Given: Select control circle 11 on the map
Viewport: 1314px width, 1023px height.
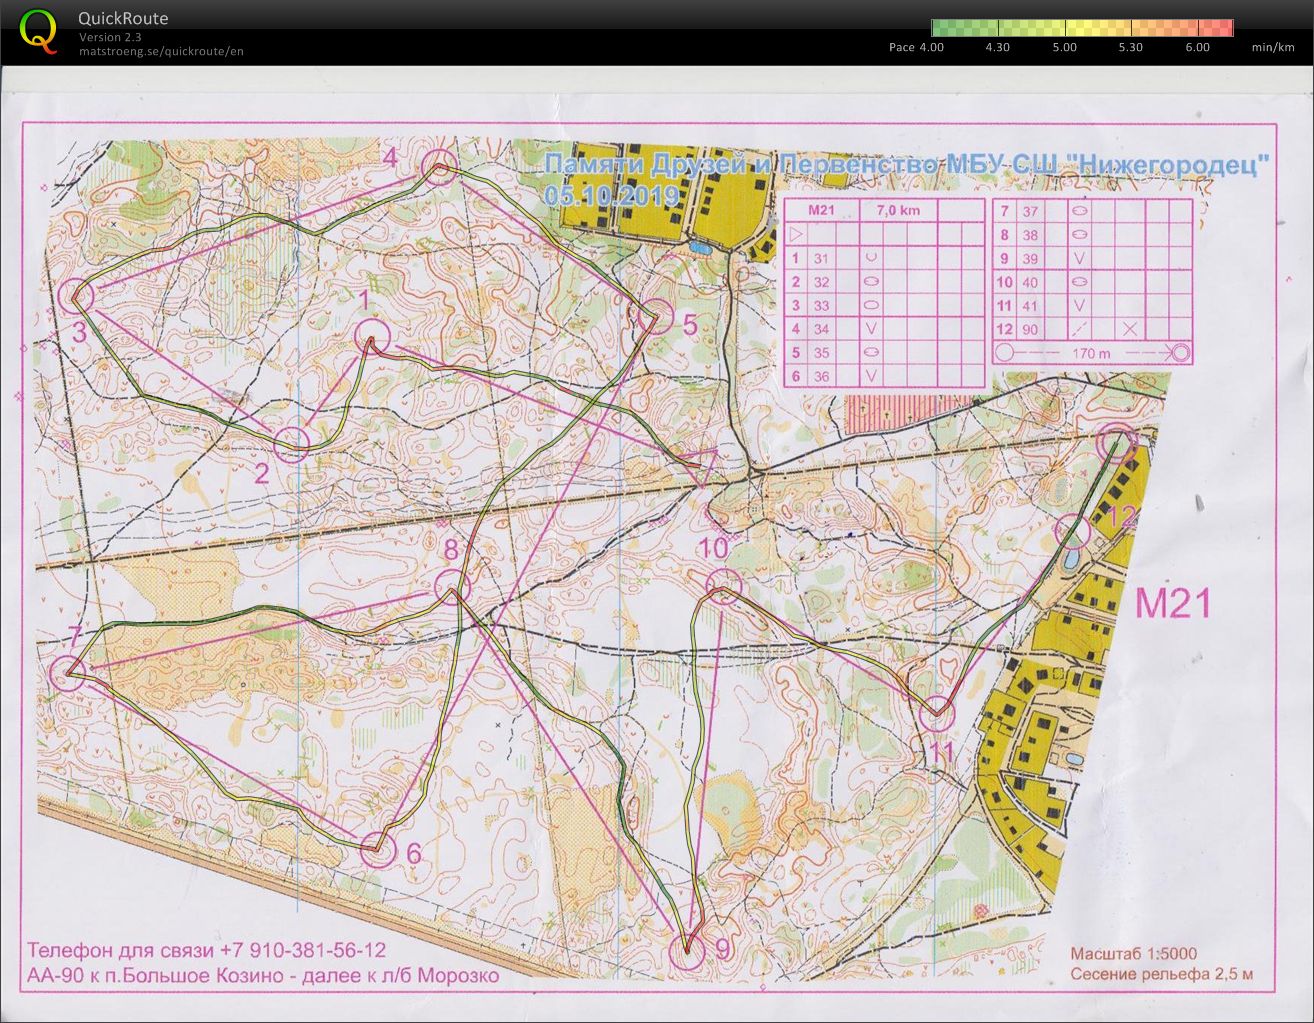Looking at the screenshot, I should [x=937, y=711].
